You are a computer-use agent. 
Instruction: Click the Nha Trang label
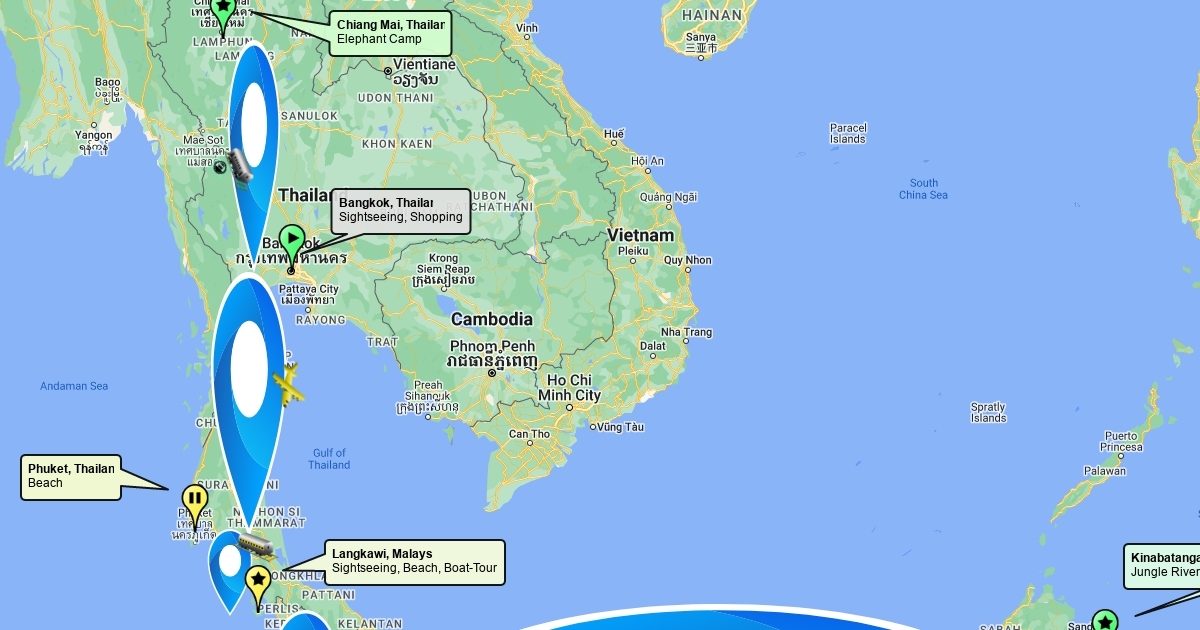tap(686, 332)
